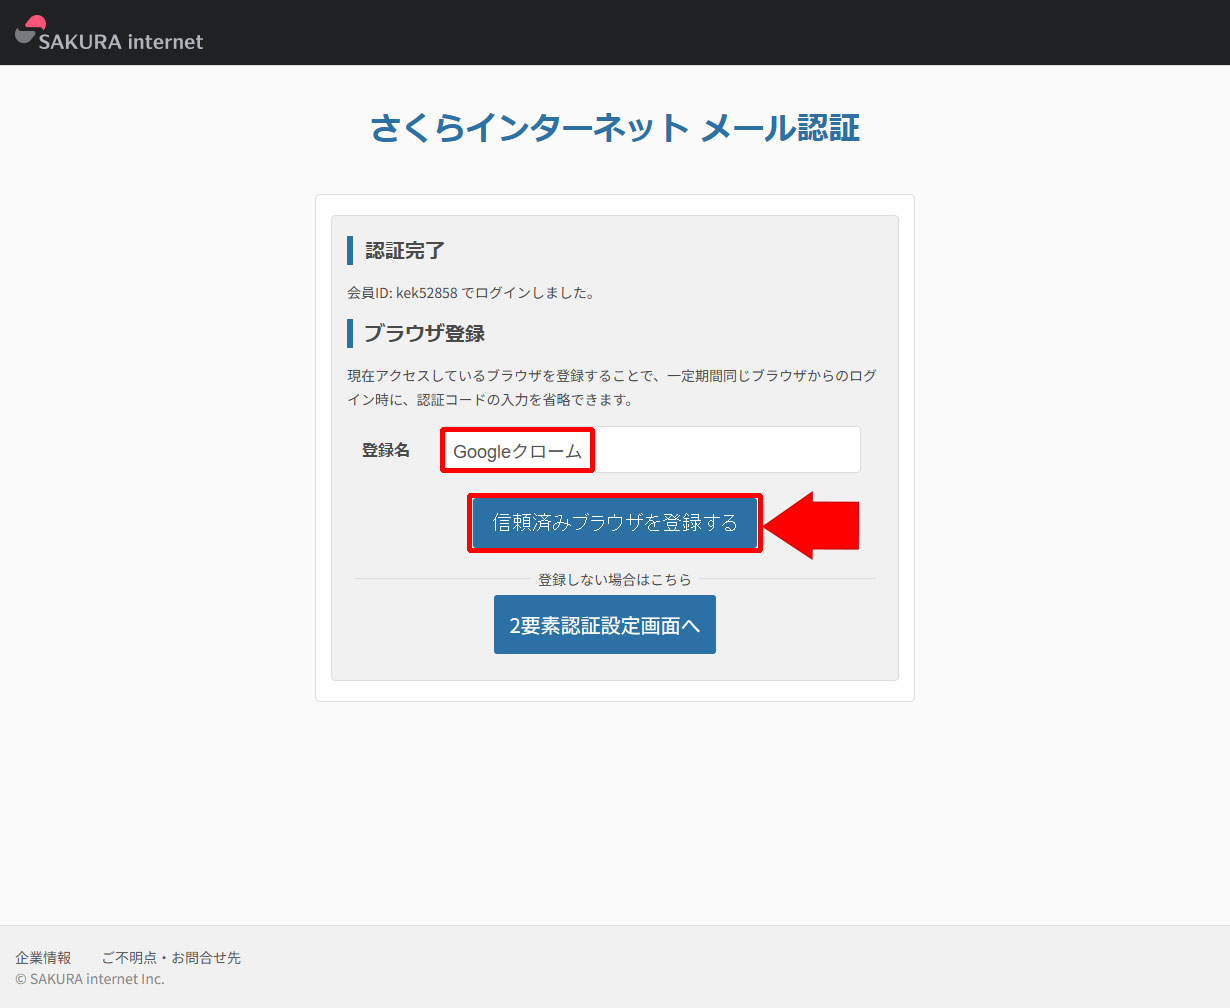Click the さくらインターネット メール認証 page title
1230x1008 pixels.
click(614, 128)
